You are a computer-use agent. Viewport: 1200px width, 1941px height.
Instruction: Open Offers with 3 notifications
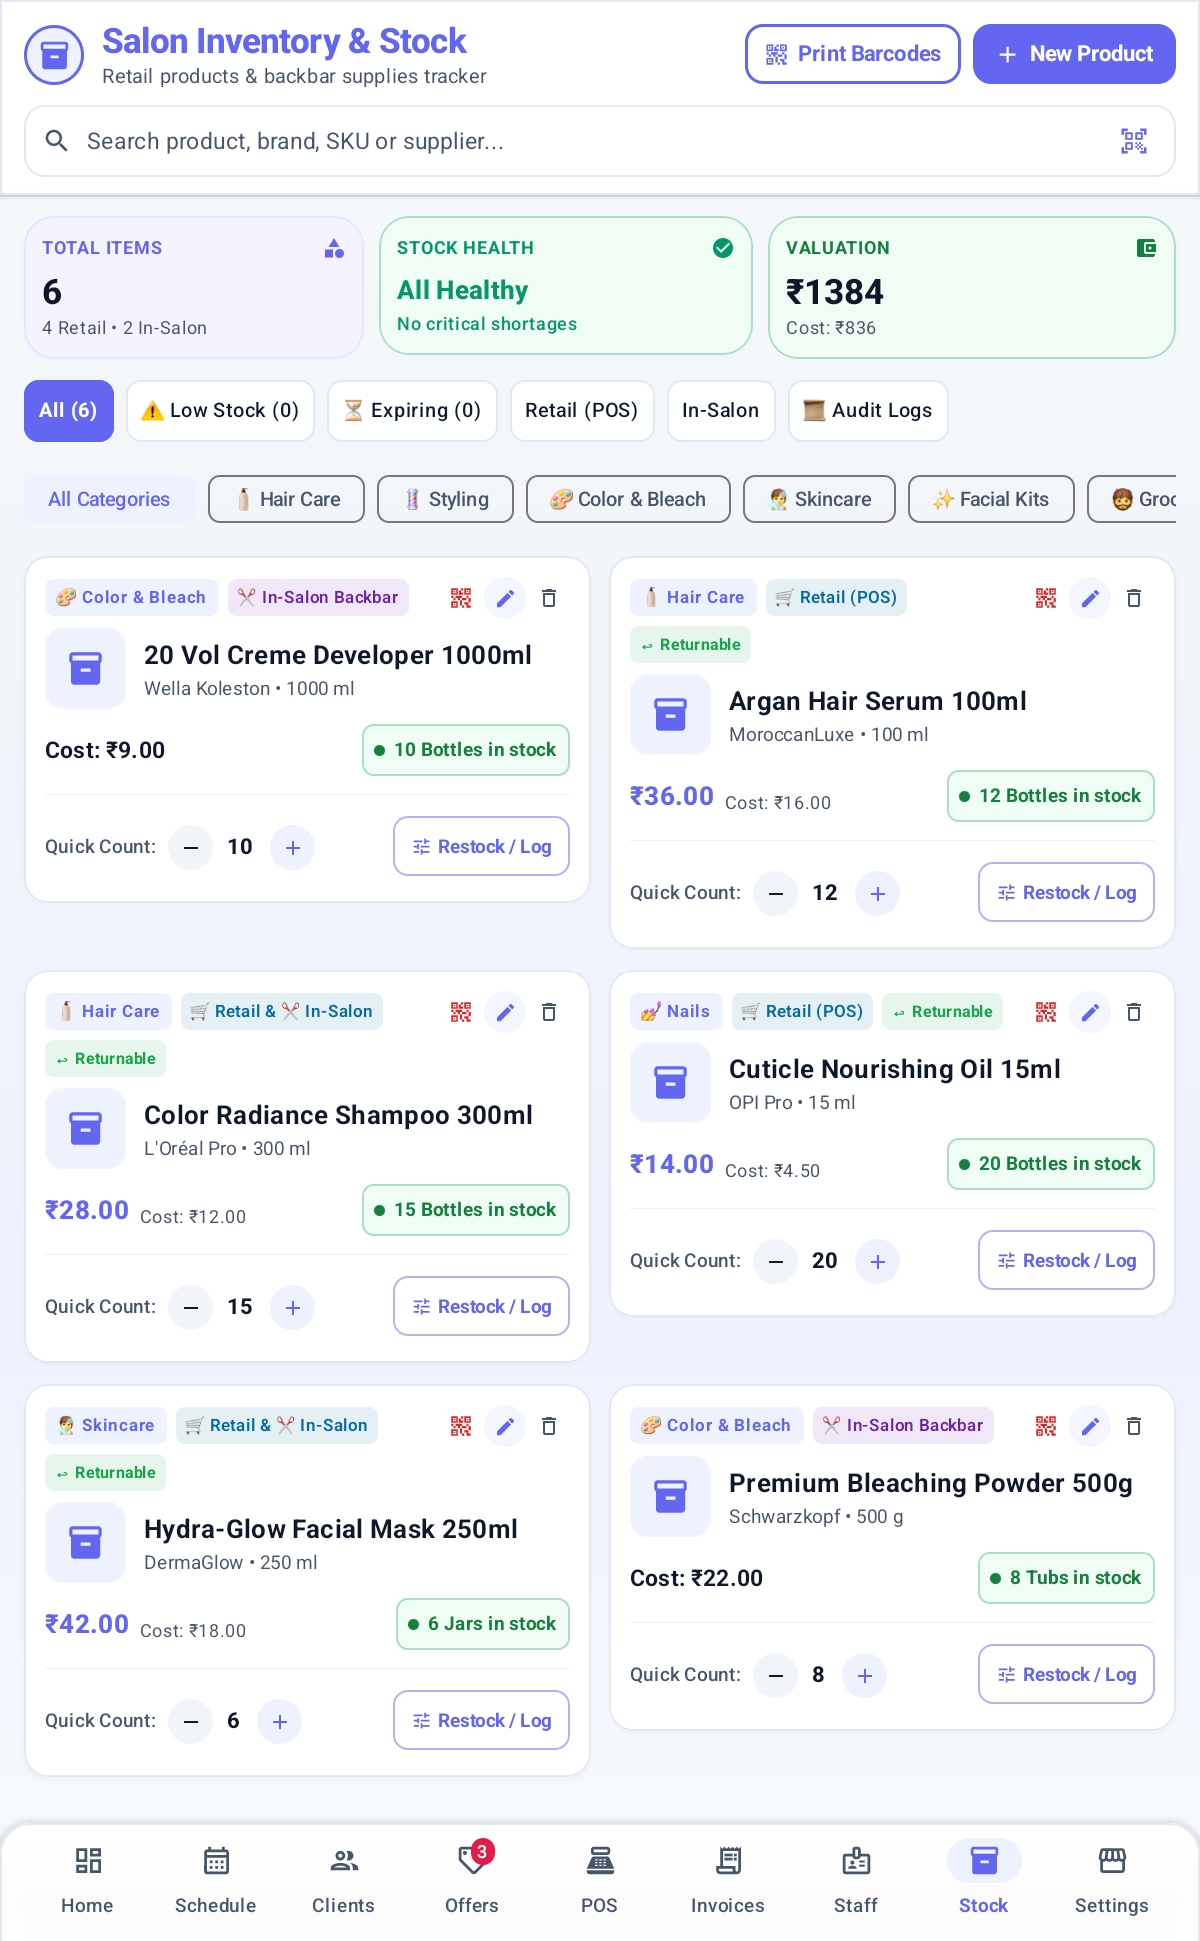point(472,1880)
